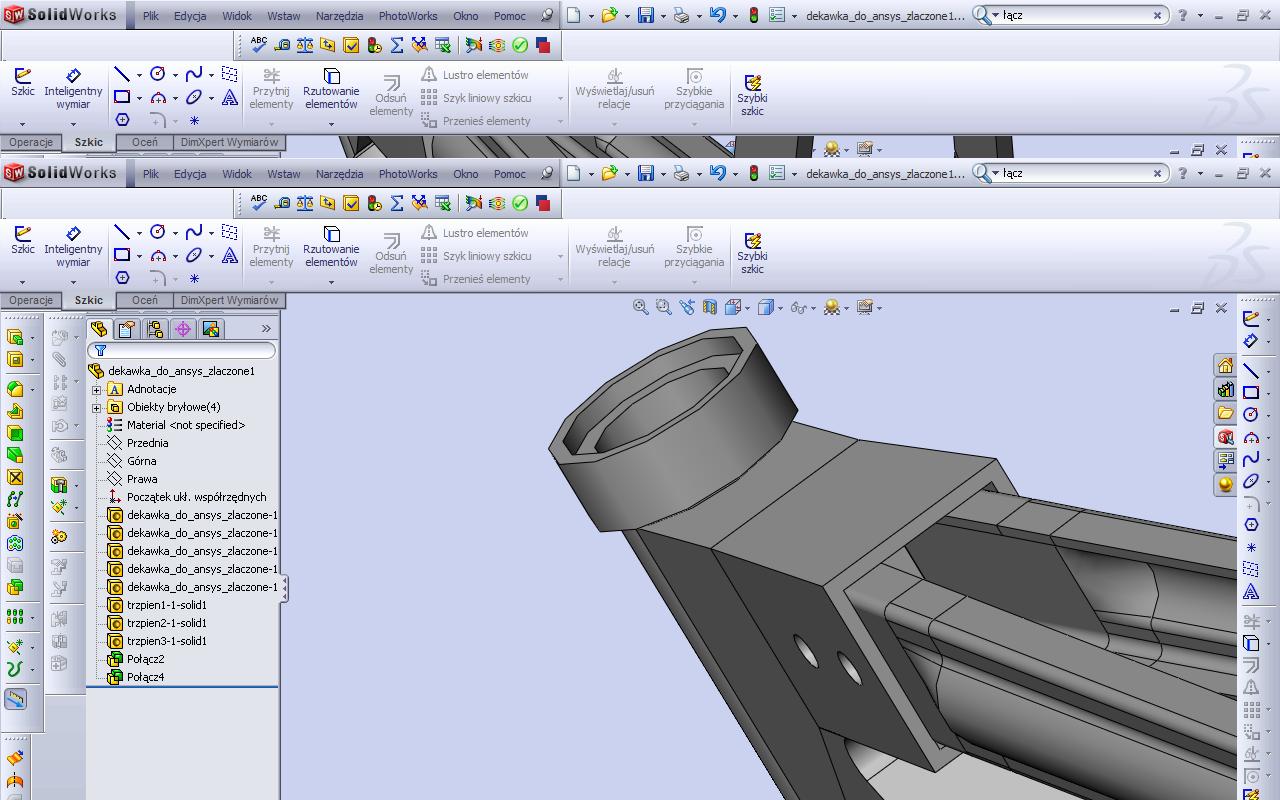Switch to Operacje tab in the front window
Image resolution: width=1280 pixels, height=800 pixels.
click(x=31, y=300)
